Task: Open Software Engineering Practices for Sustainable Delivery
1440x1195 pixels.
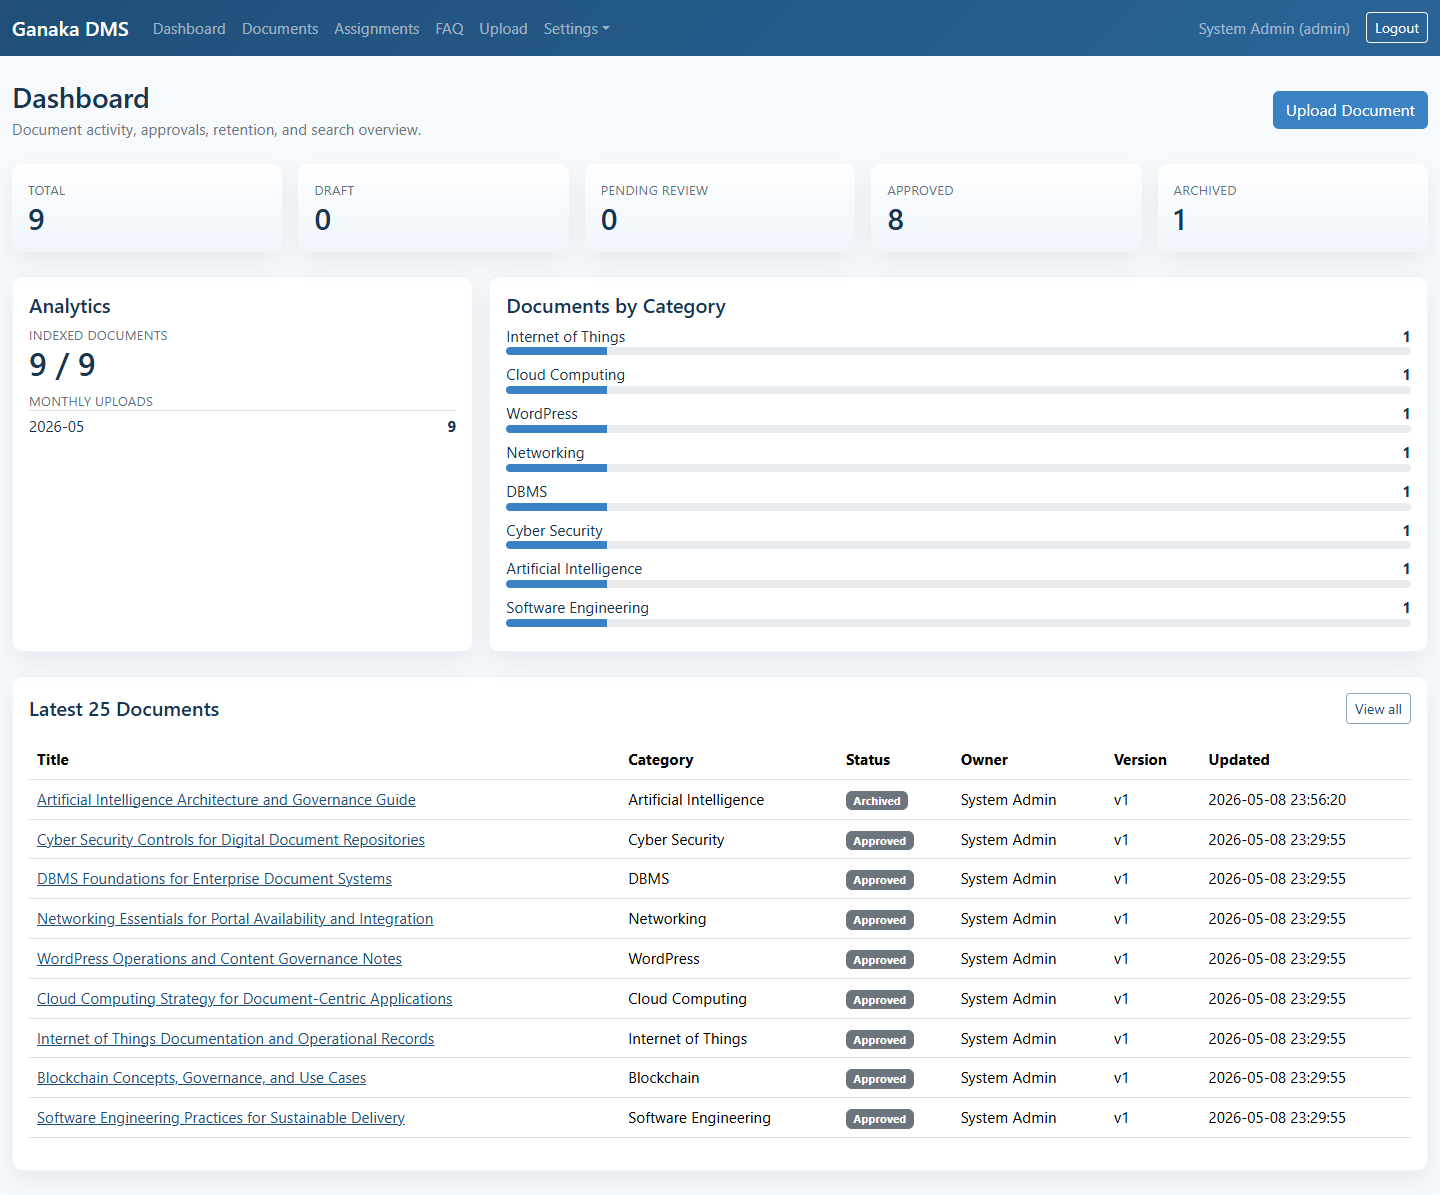Action: (221, 1118)
